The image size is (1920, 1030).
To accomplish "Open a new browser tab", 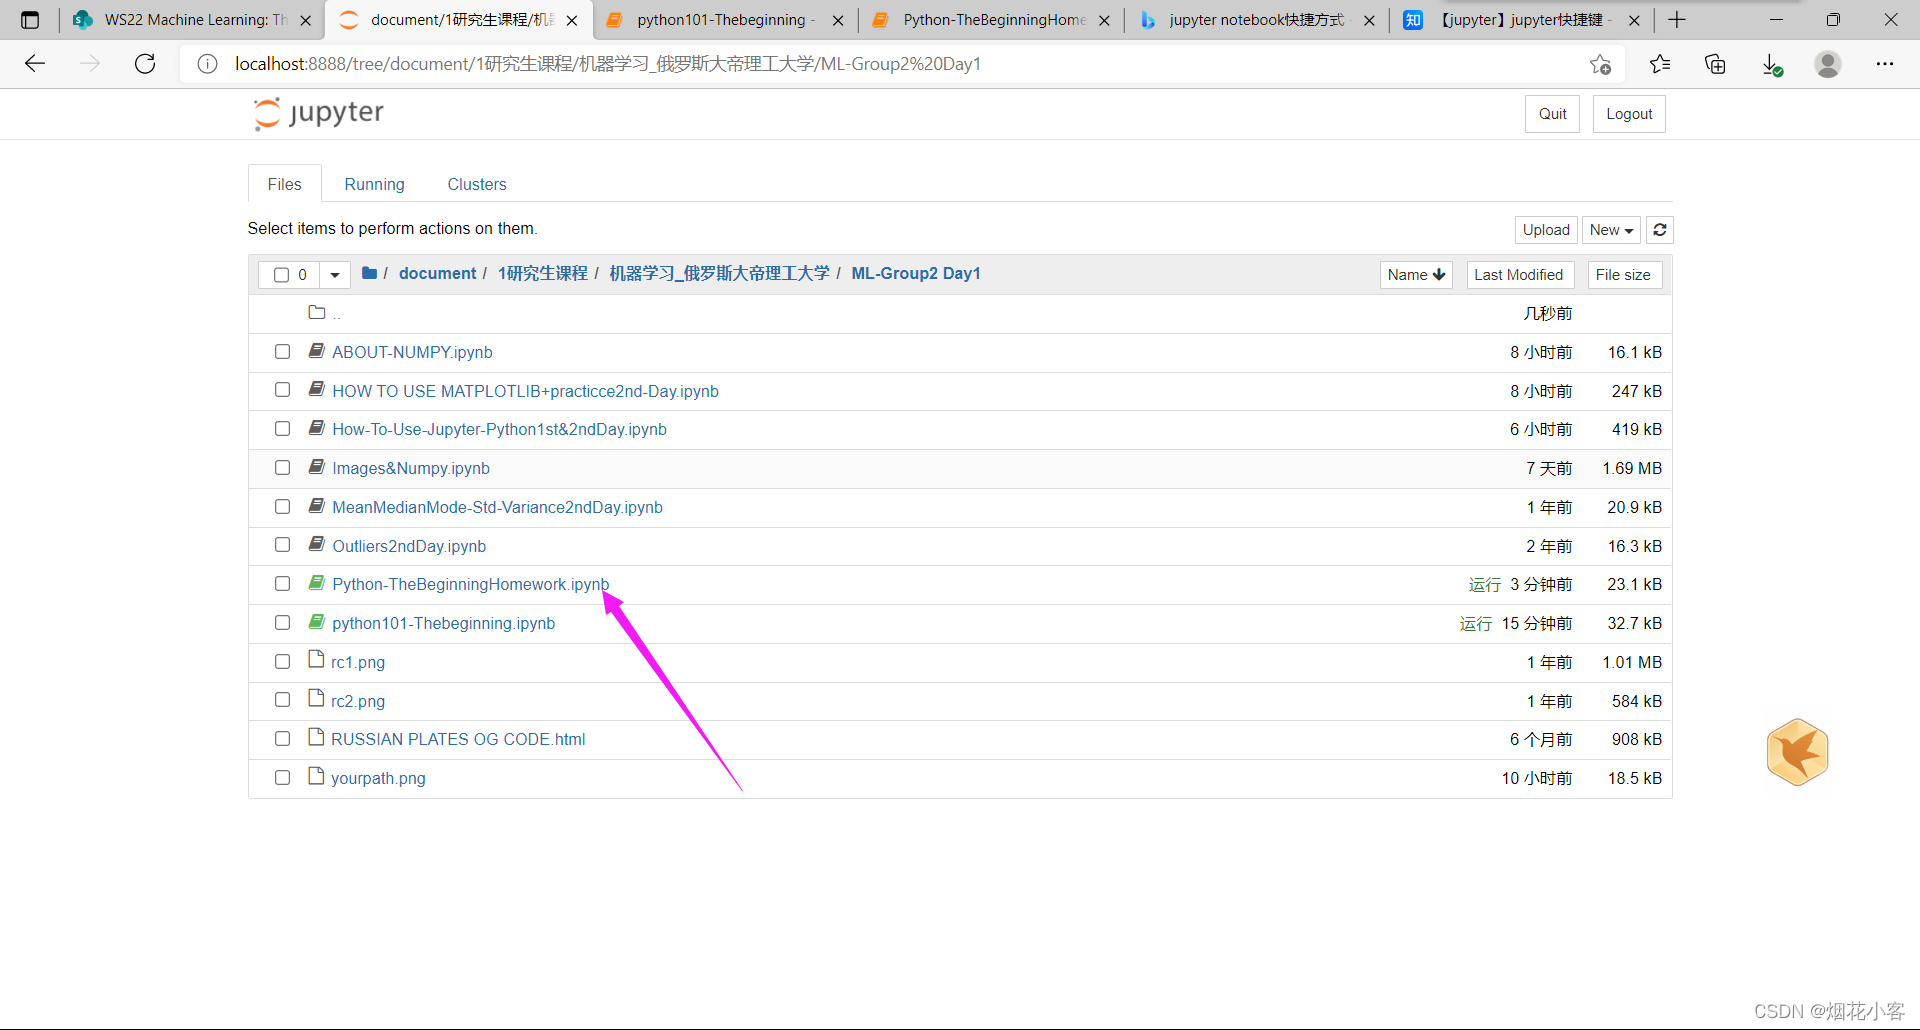I will 1677,20.
